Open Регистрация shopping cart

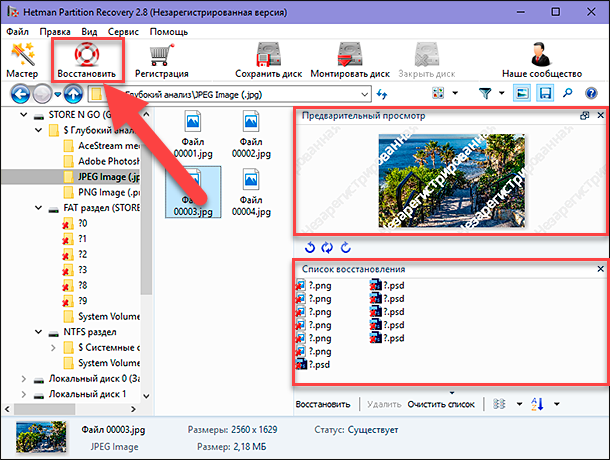click(161, 60)
